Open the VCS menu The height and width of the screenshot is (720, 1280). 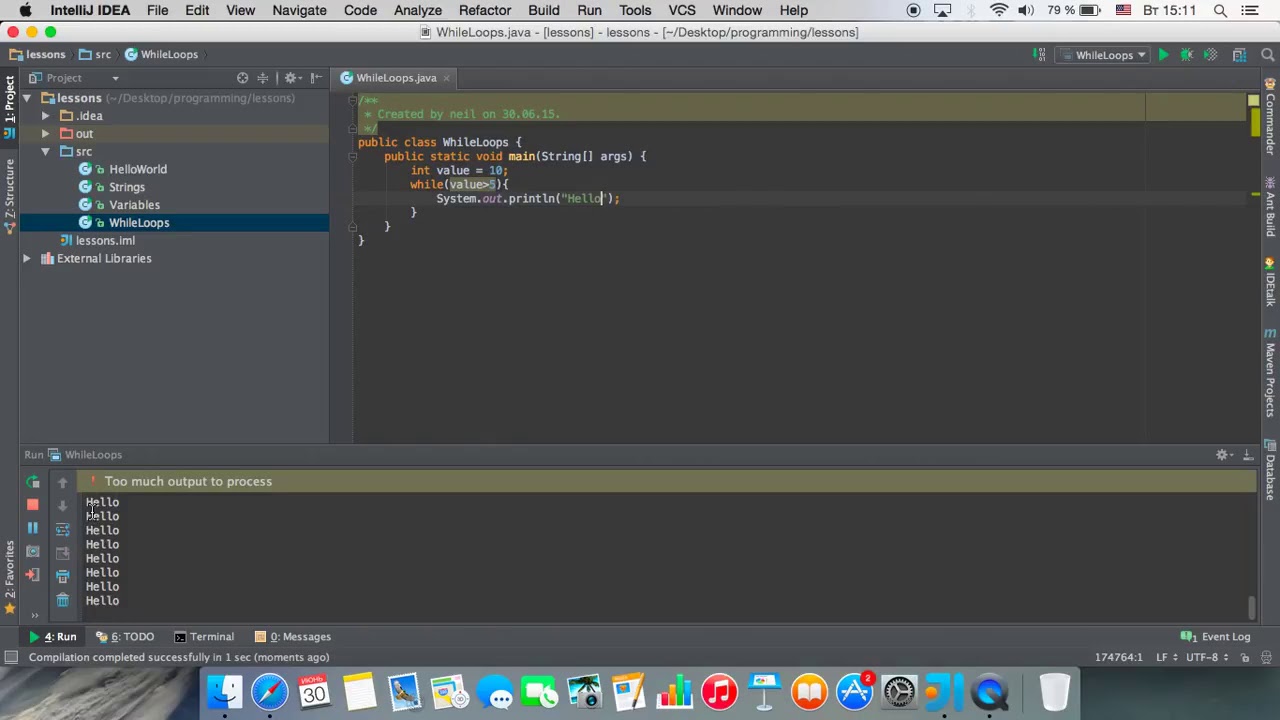click(x=682, y=10)
